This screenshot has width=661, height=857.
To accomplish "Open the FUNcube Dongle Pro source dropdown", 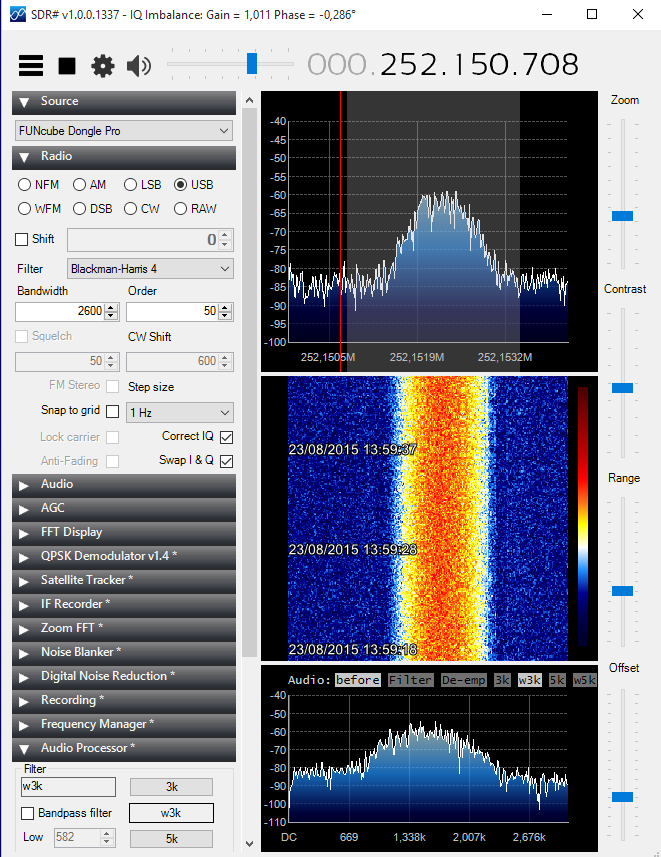I will 124,131.
